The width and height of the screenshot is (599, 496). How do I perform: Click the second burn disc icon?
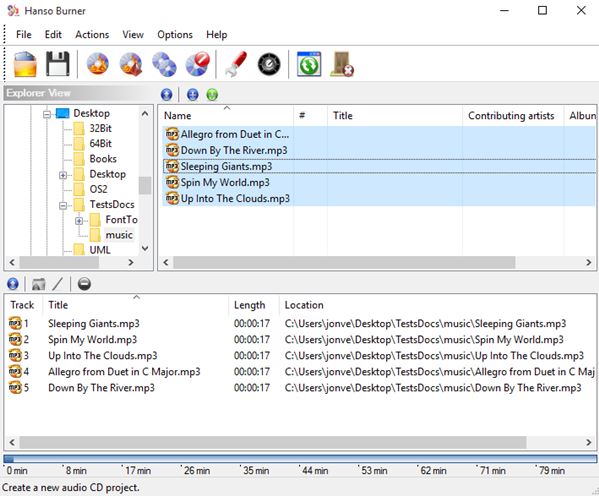point(131,64)
